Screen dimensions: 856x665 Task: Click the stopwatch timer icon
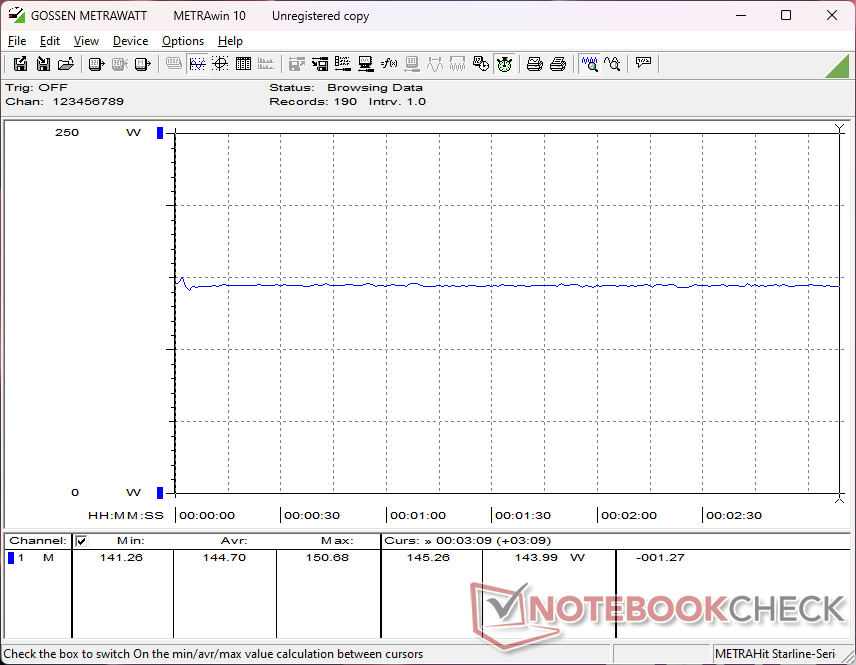coord(504,64)
